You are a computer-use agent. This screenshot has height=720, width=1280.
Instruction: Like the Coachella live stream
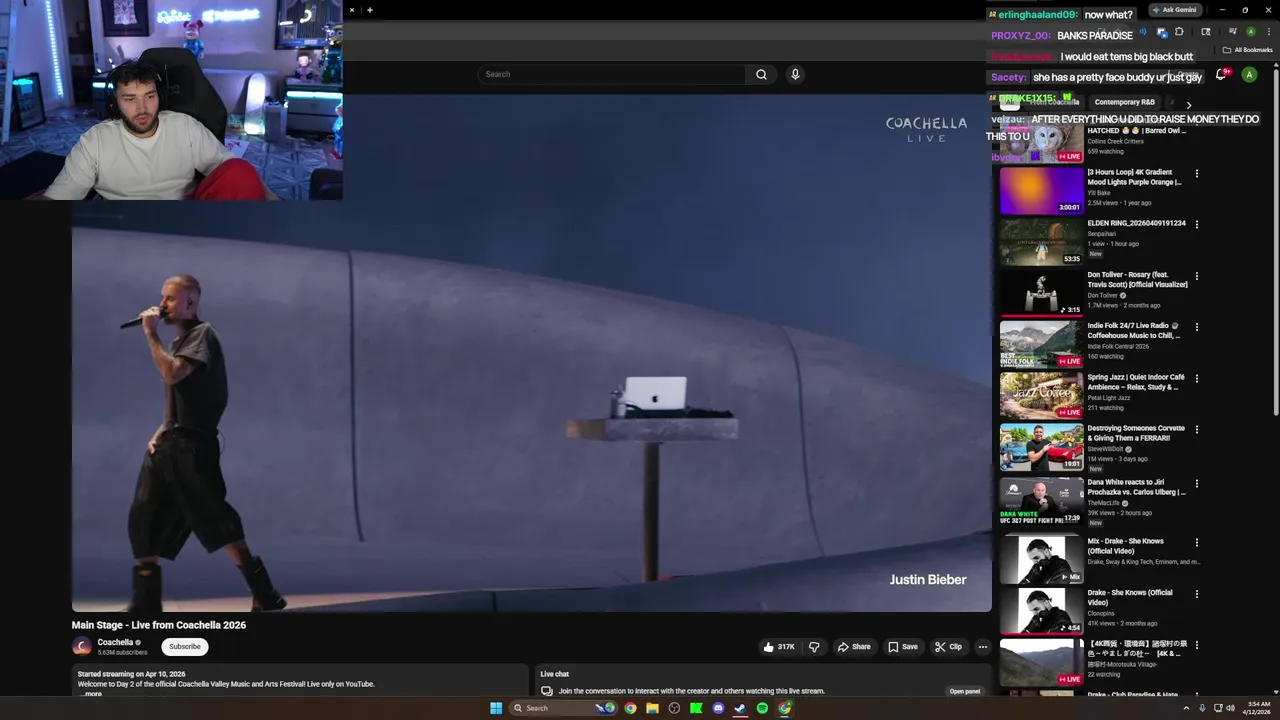pyautogui.click(x=779, y=647)
